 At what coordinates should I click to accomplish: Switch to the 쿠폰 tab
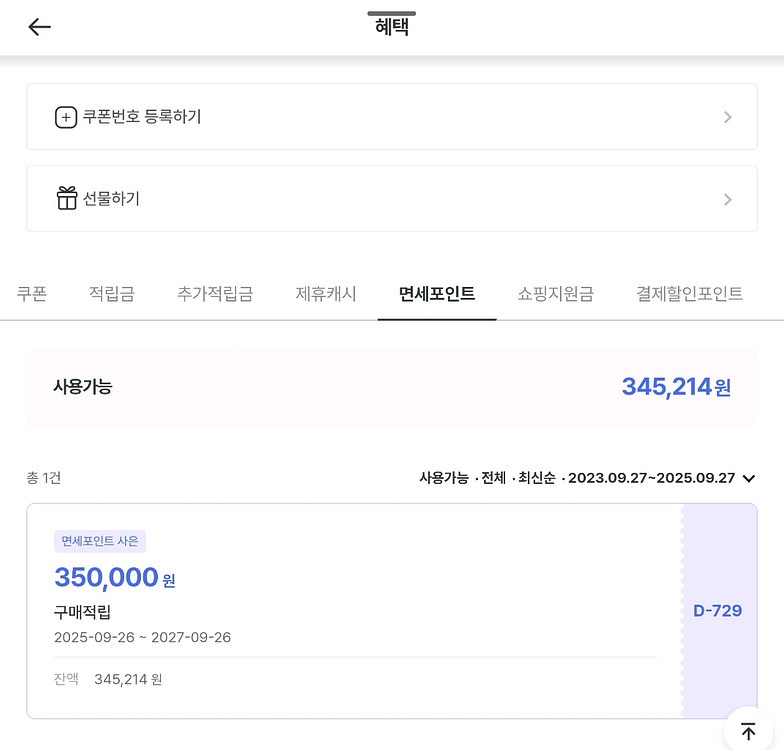click(x=32, y=294)
